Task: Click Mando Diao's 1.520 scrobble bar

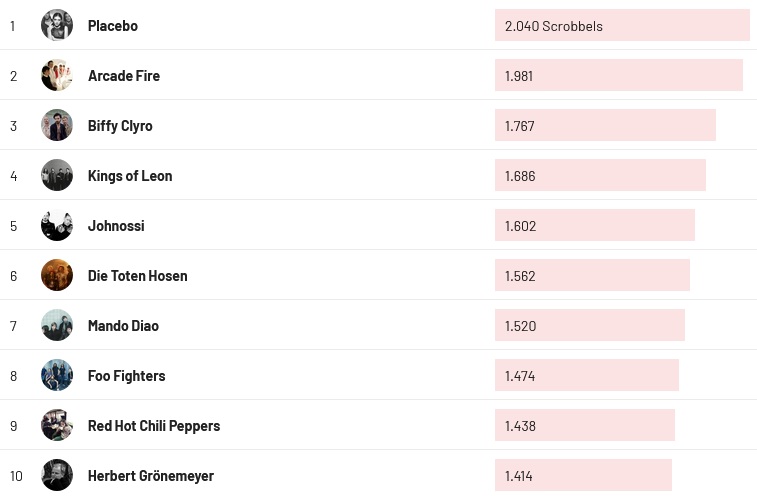Action: pos(589,326)
